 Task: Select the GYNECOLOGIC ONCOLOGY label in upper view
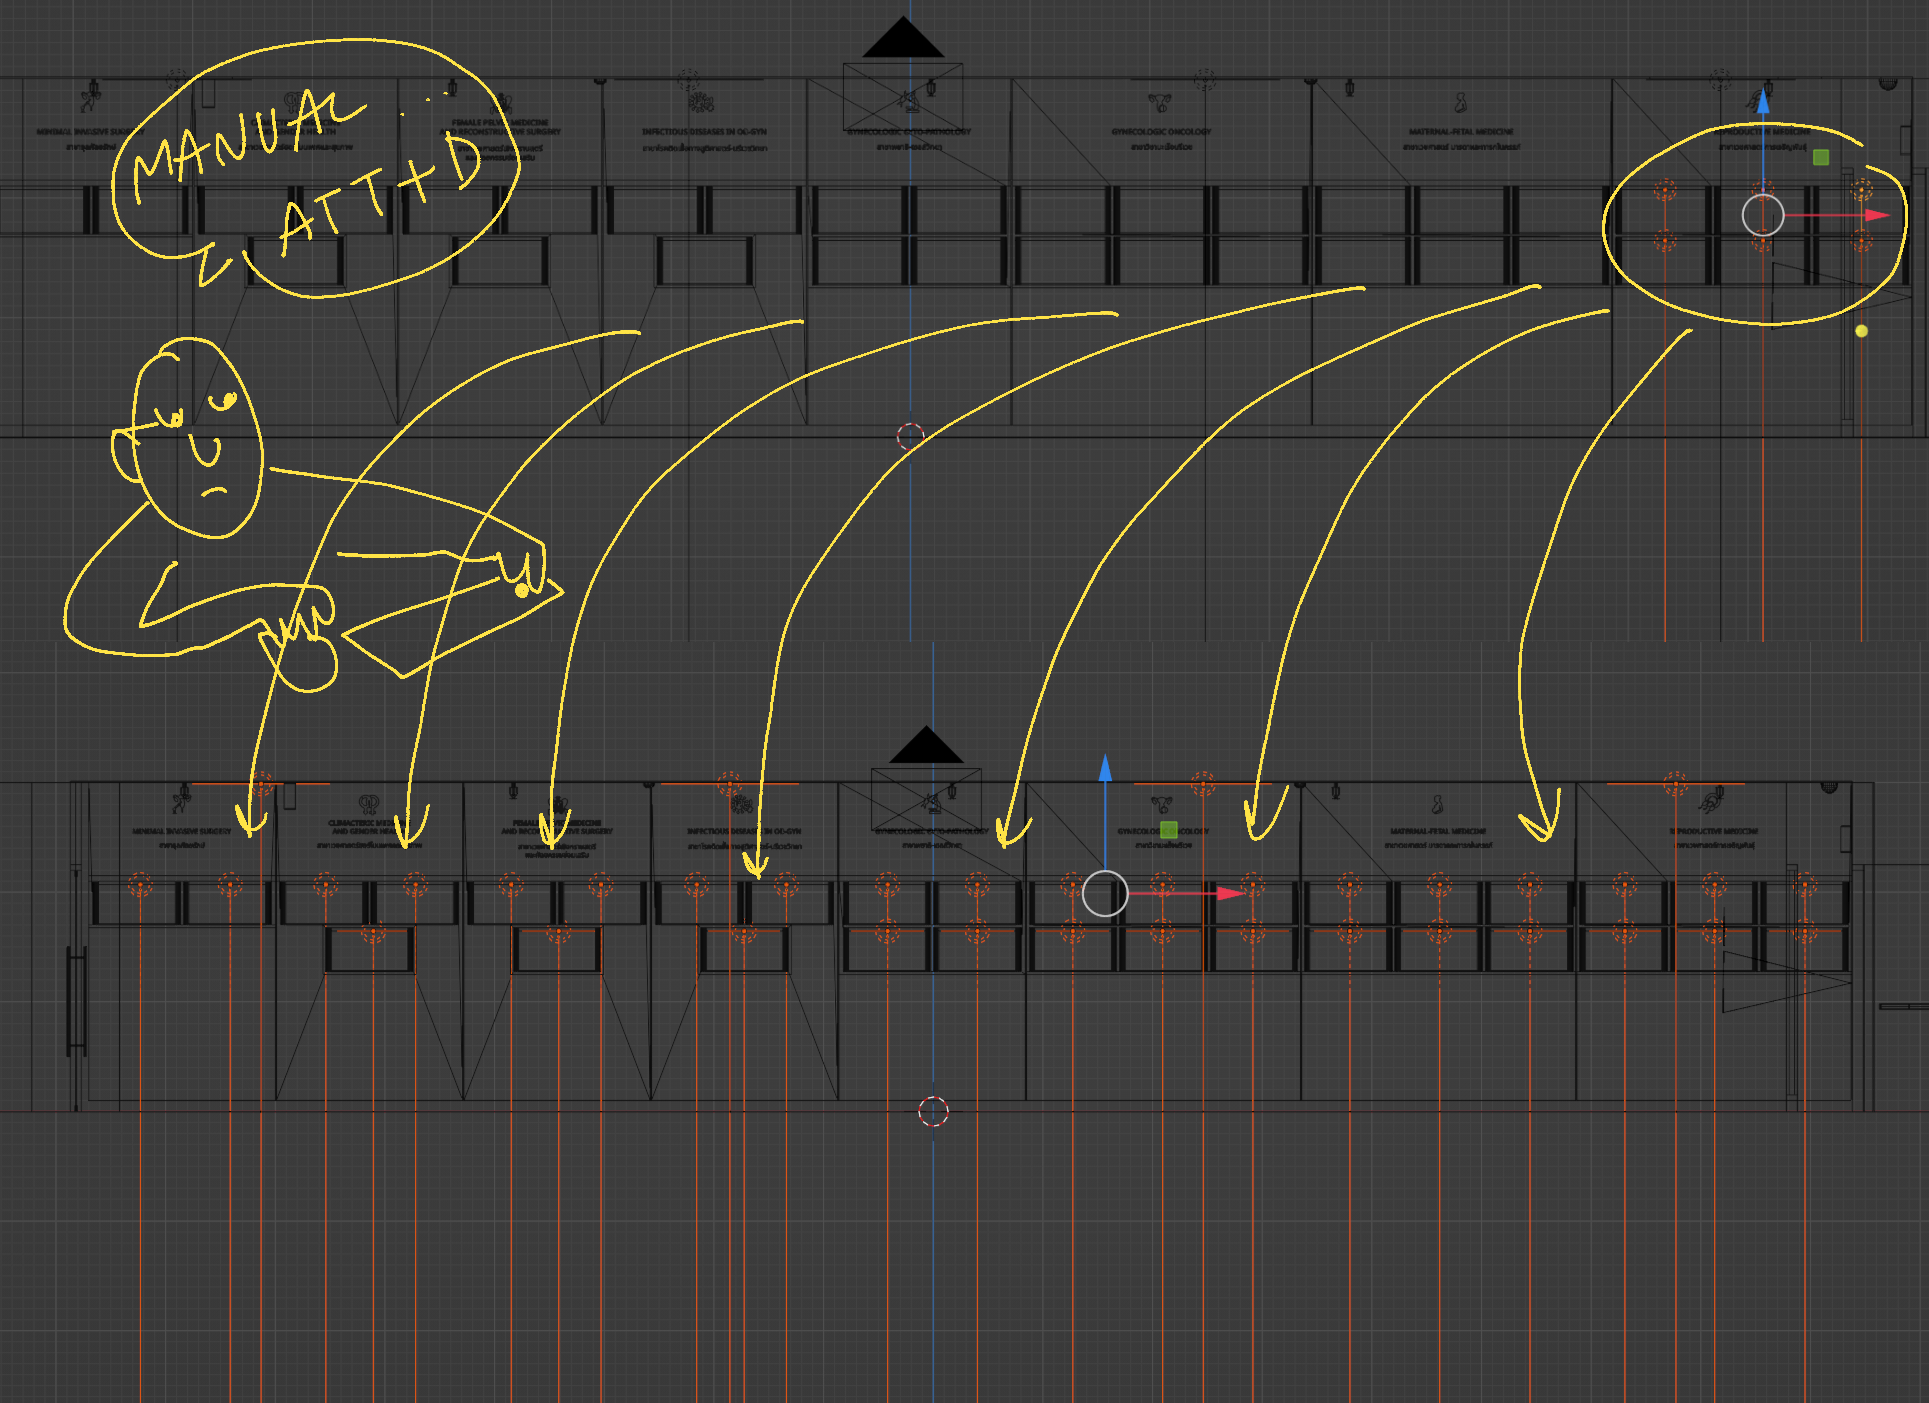click(x=1161, y=132)
